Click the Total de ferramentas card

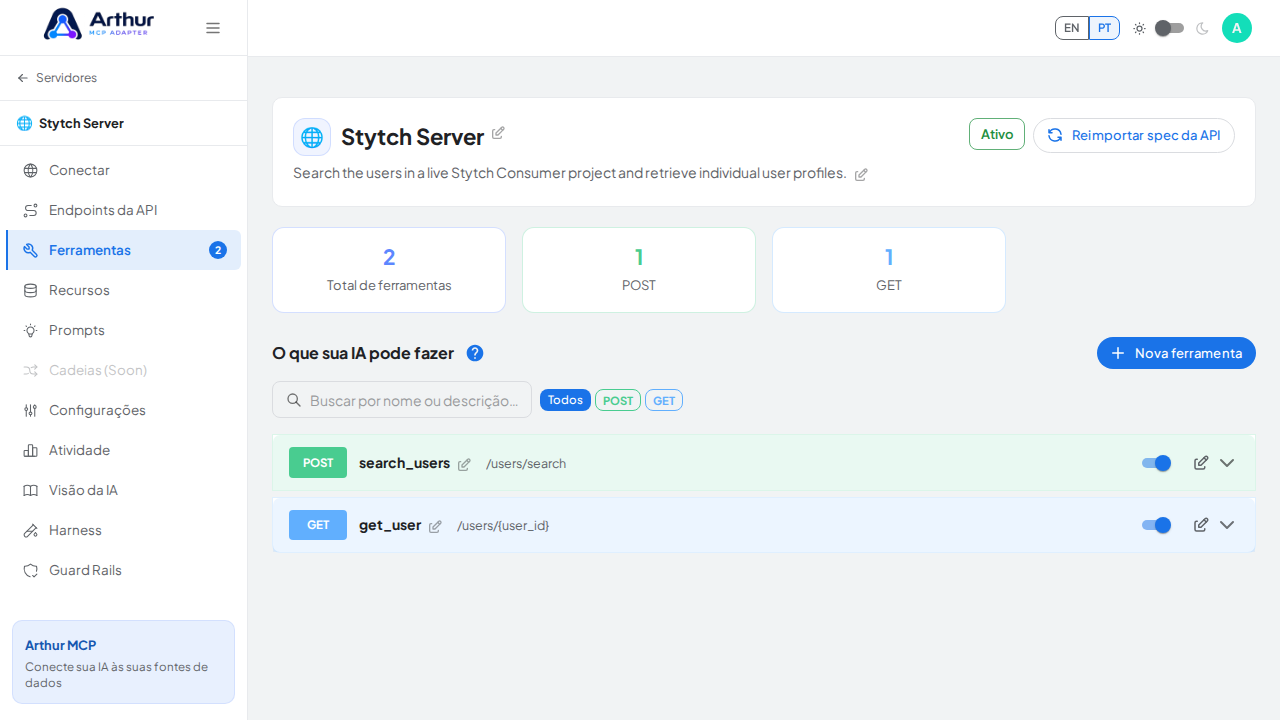click(x=389, y=270)
